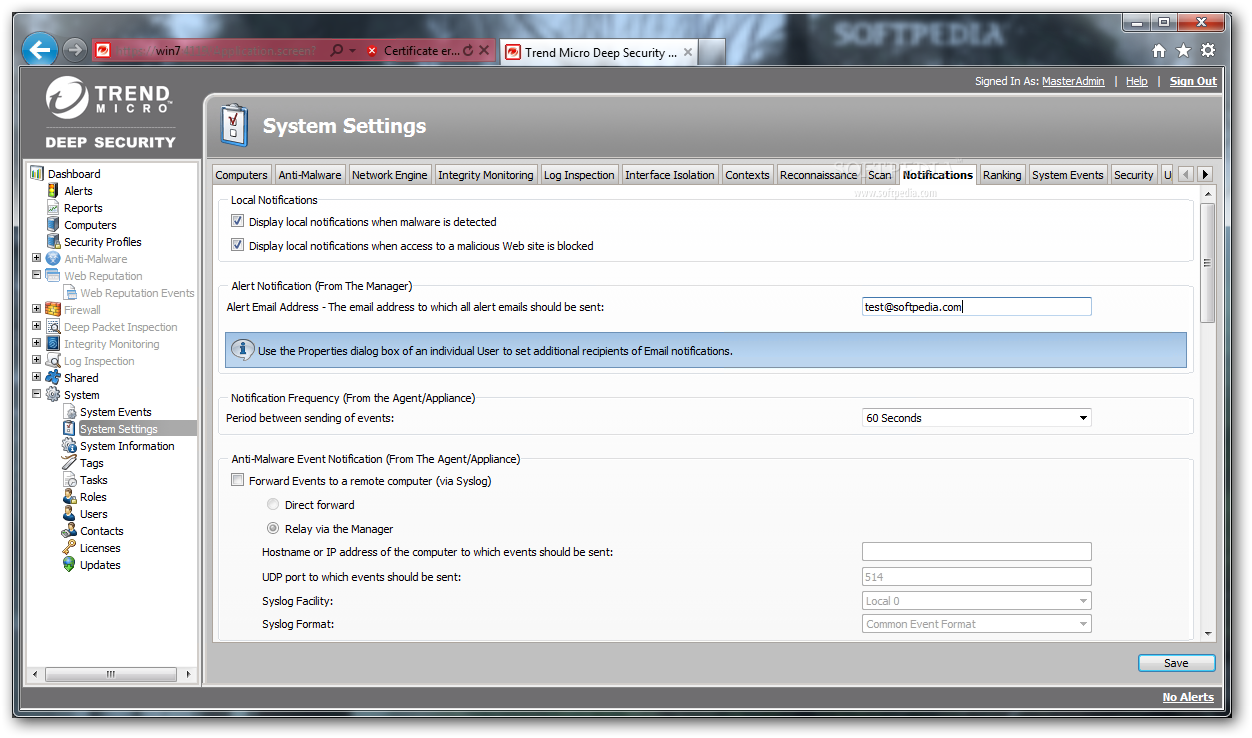
Task: Click the Alerts icon in navigation tree
Action: coord(53,191)
